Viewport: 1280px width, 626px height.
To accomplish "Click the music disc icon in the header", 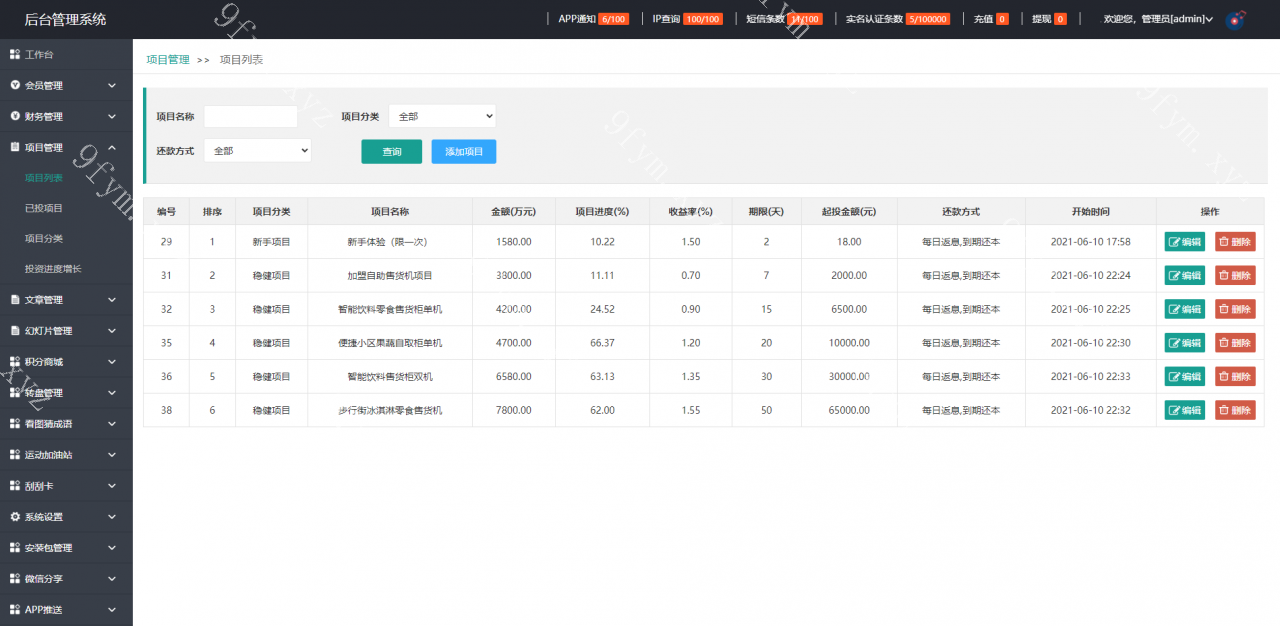I will coord(1236,19).
